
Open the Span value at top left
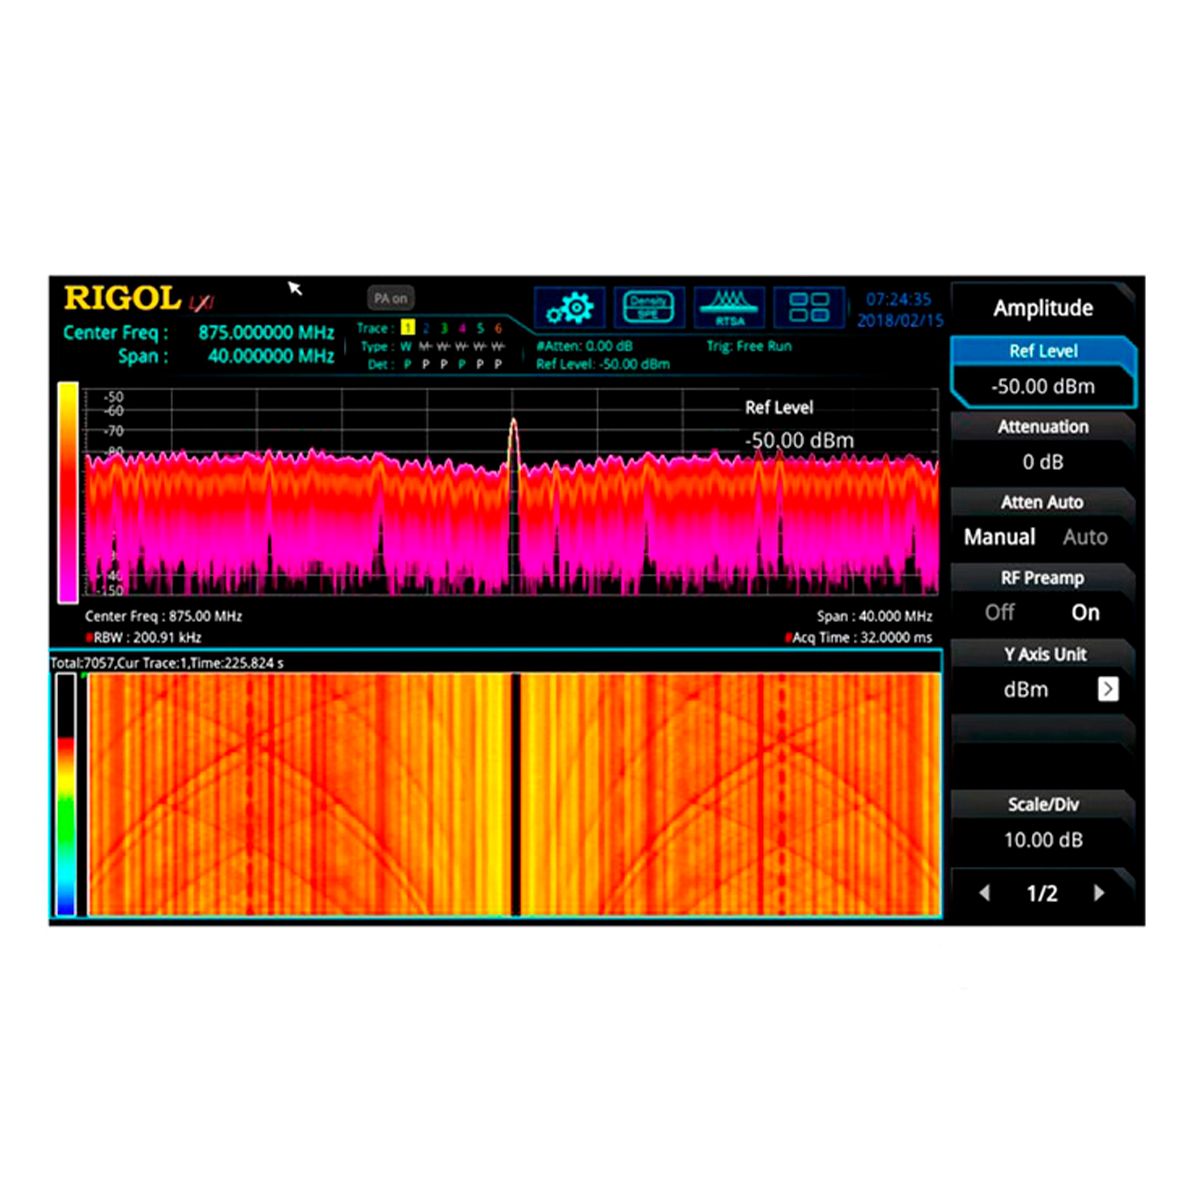point(270,356)
